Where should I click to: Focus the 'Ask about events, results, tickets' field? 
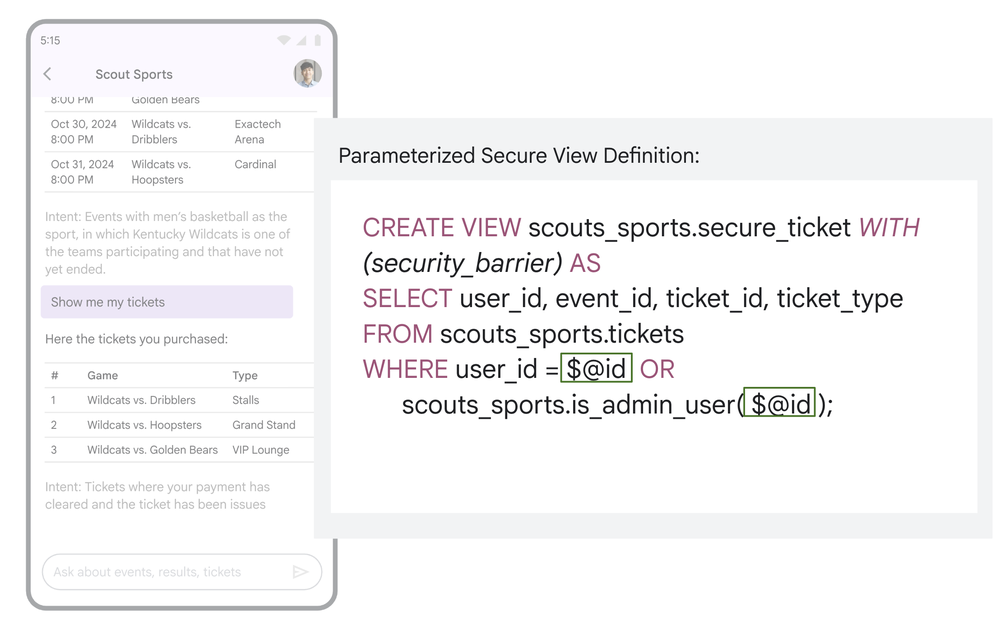(165, 572)
